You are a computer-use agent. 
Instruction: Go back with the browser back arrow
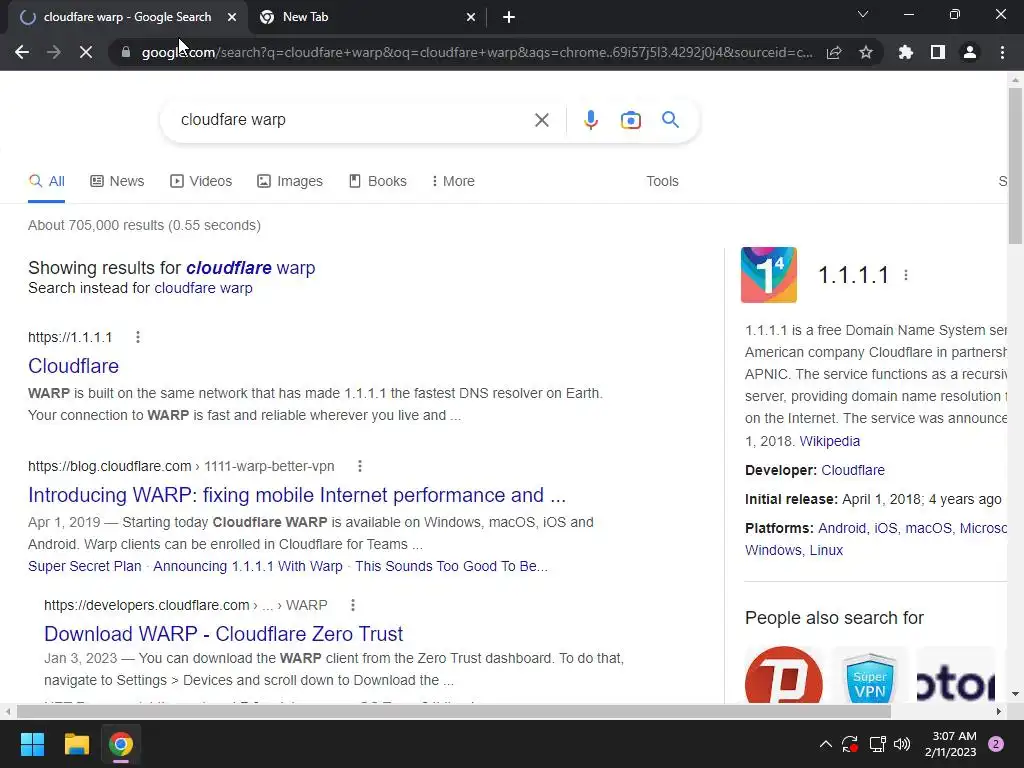coord(22,52)
